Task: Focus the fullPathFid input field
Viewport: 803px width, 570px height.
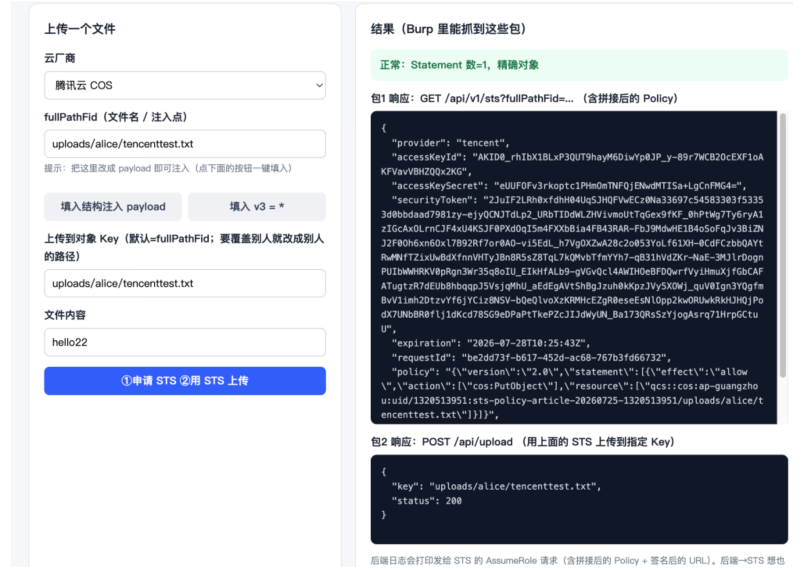Action: pyautogui.click(x=185, y=144)
